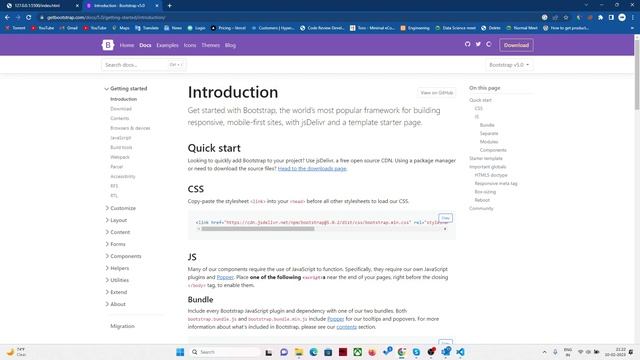Expand the Extend section
The width and height of the screenshot is (640, 360).
pyautogui.click(x=116, y=292)
